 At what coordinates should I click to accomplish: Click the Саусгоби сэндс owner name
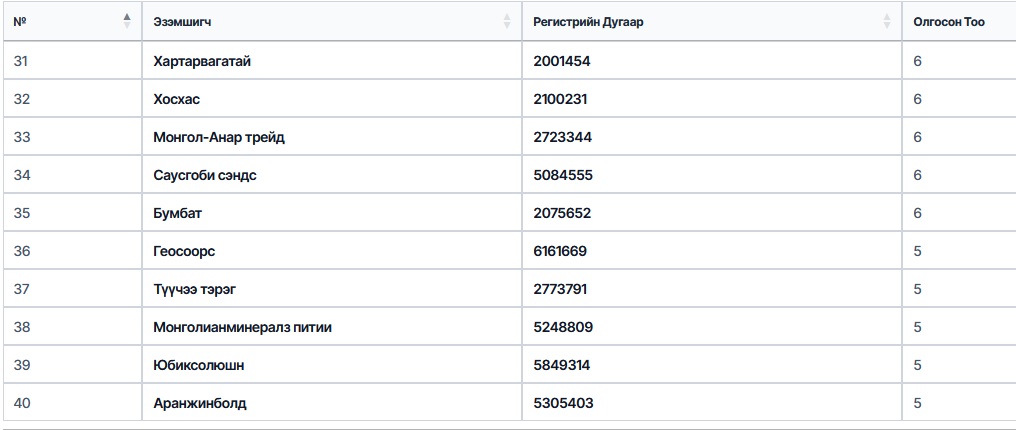point(205,175)
